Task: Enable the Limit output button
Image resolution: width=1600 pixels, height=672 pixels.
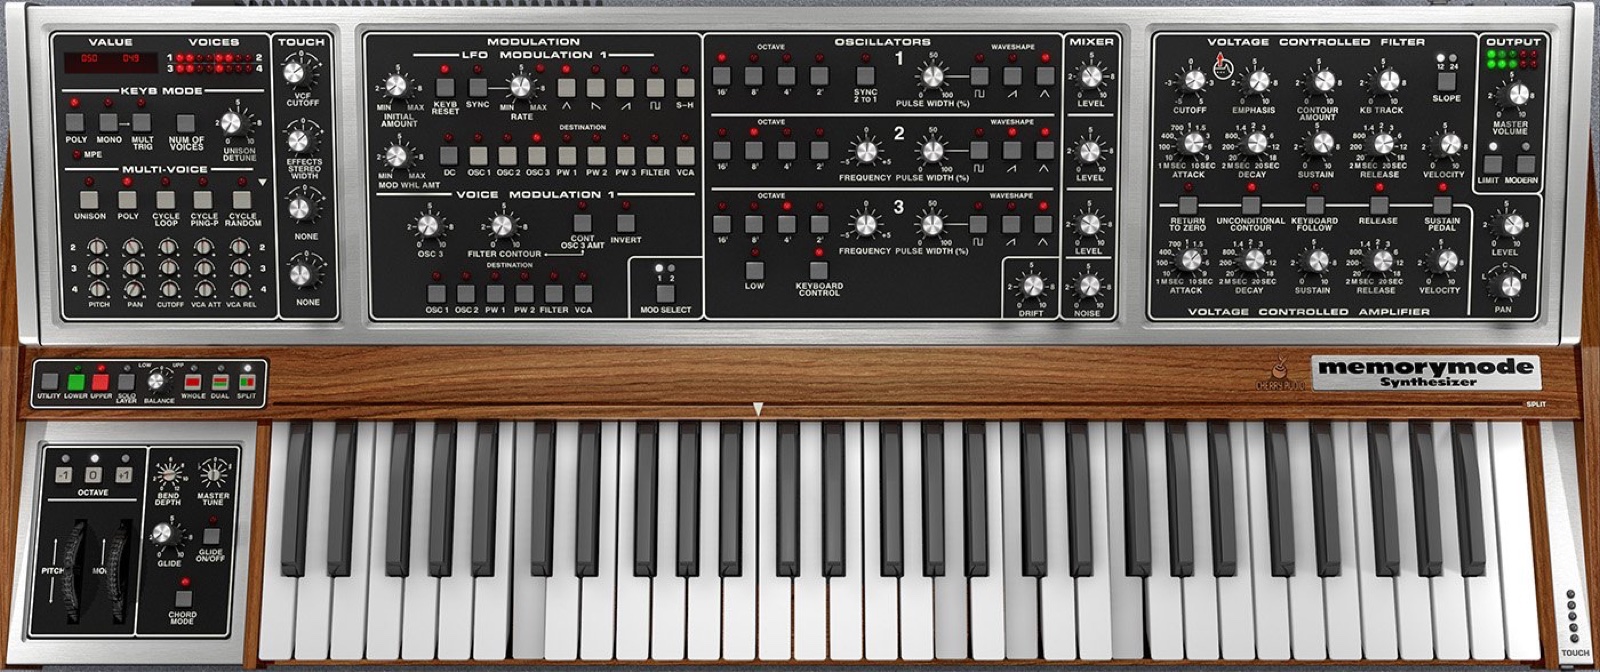Action: tap(1493, 165)
